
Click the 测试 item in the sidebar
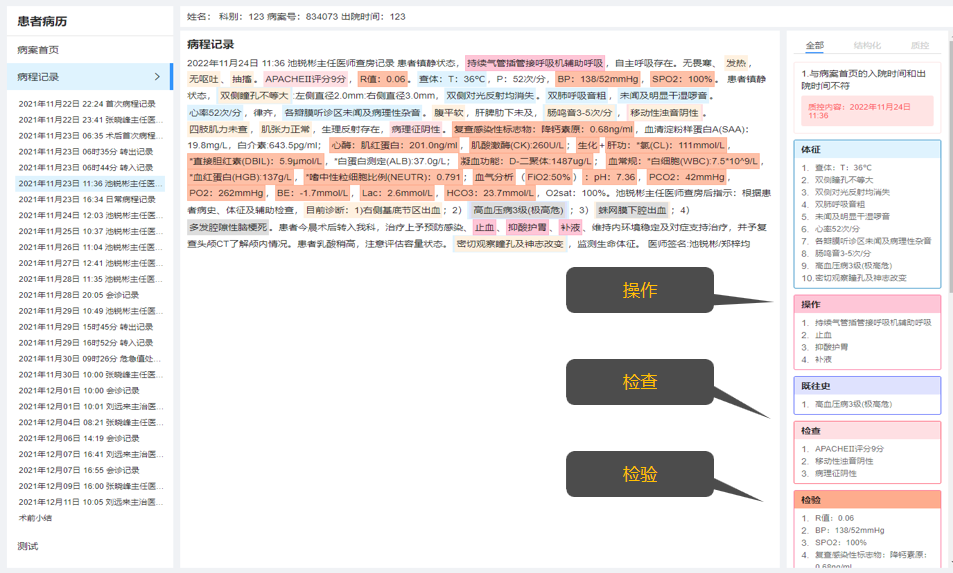tap(28, 546)
